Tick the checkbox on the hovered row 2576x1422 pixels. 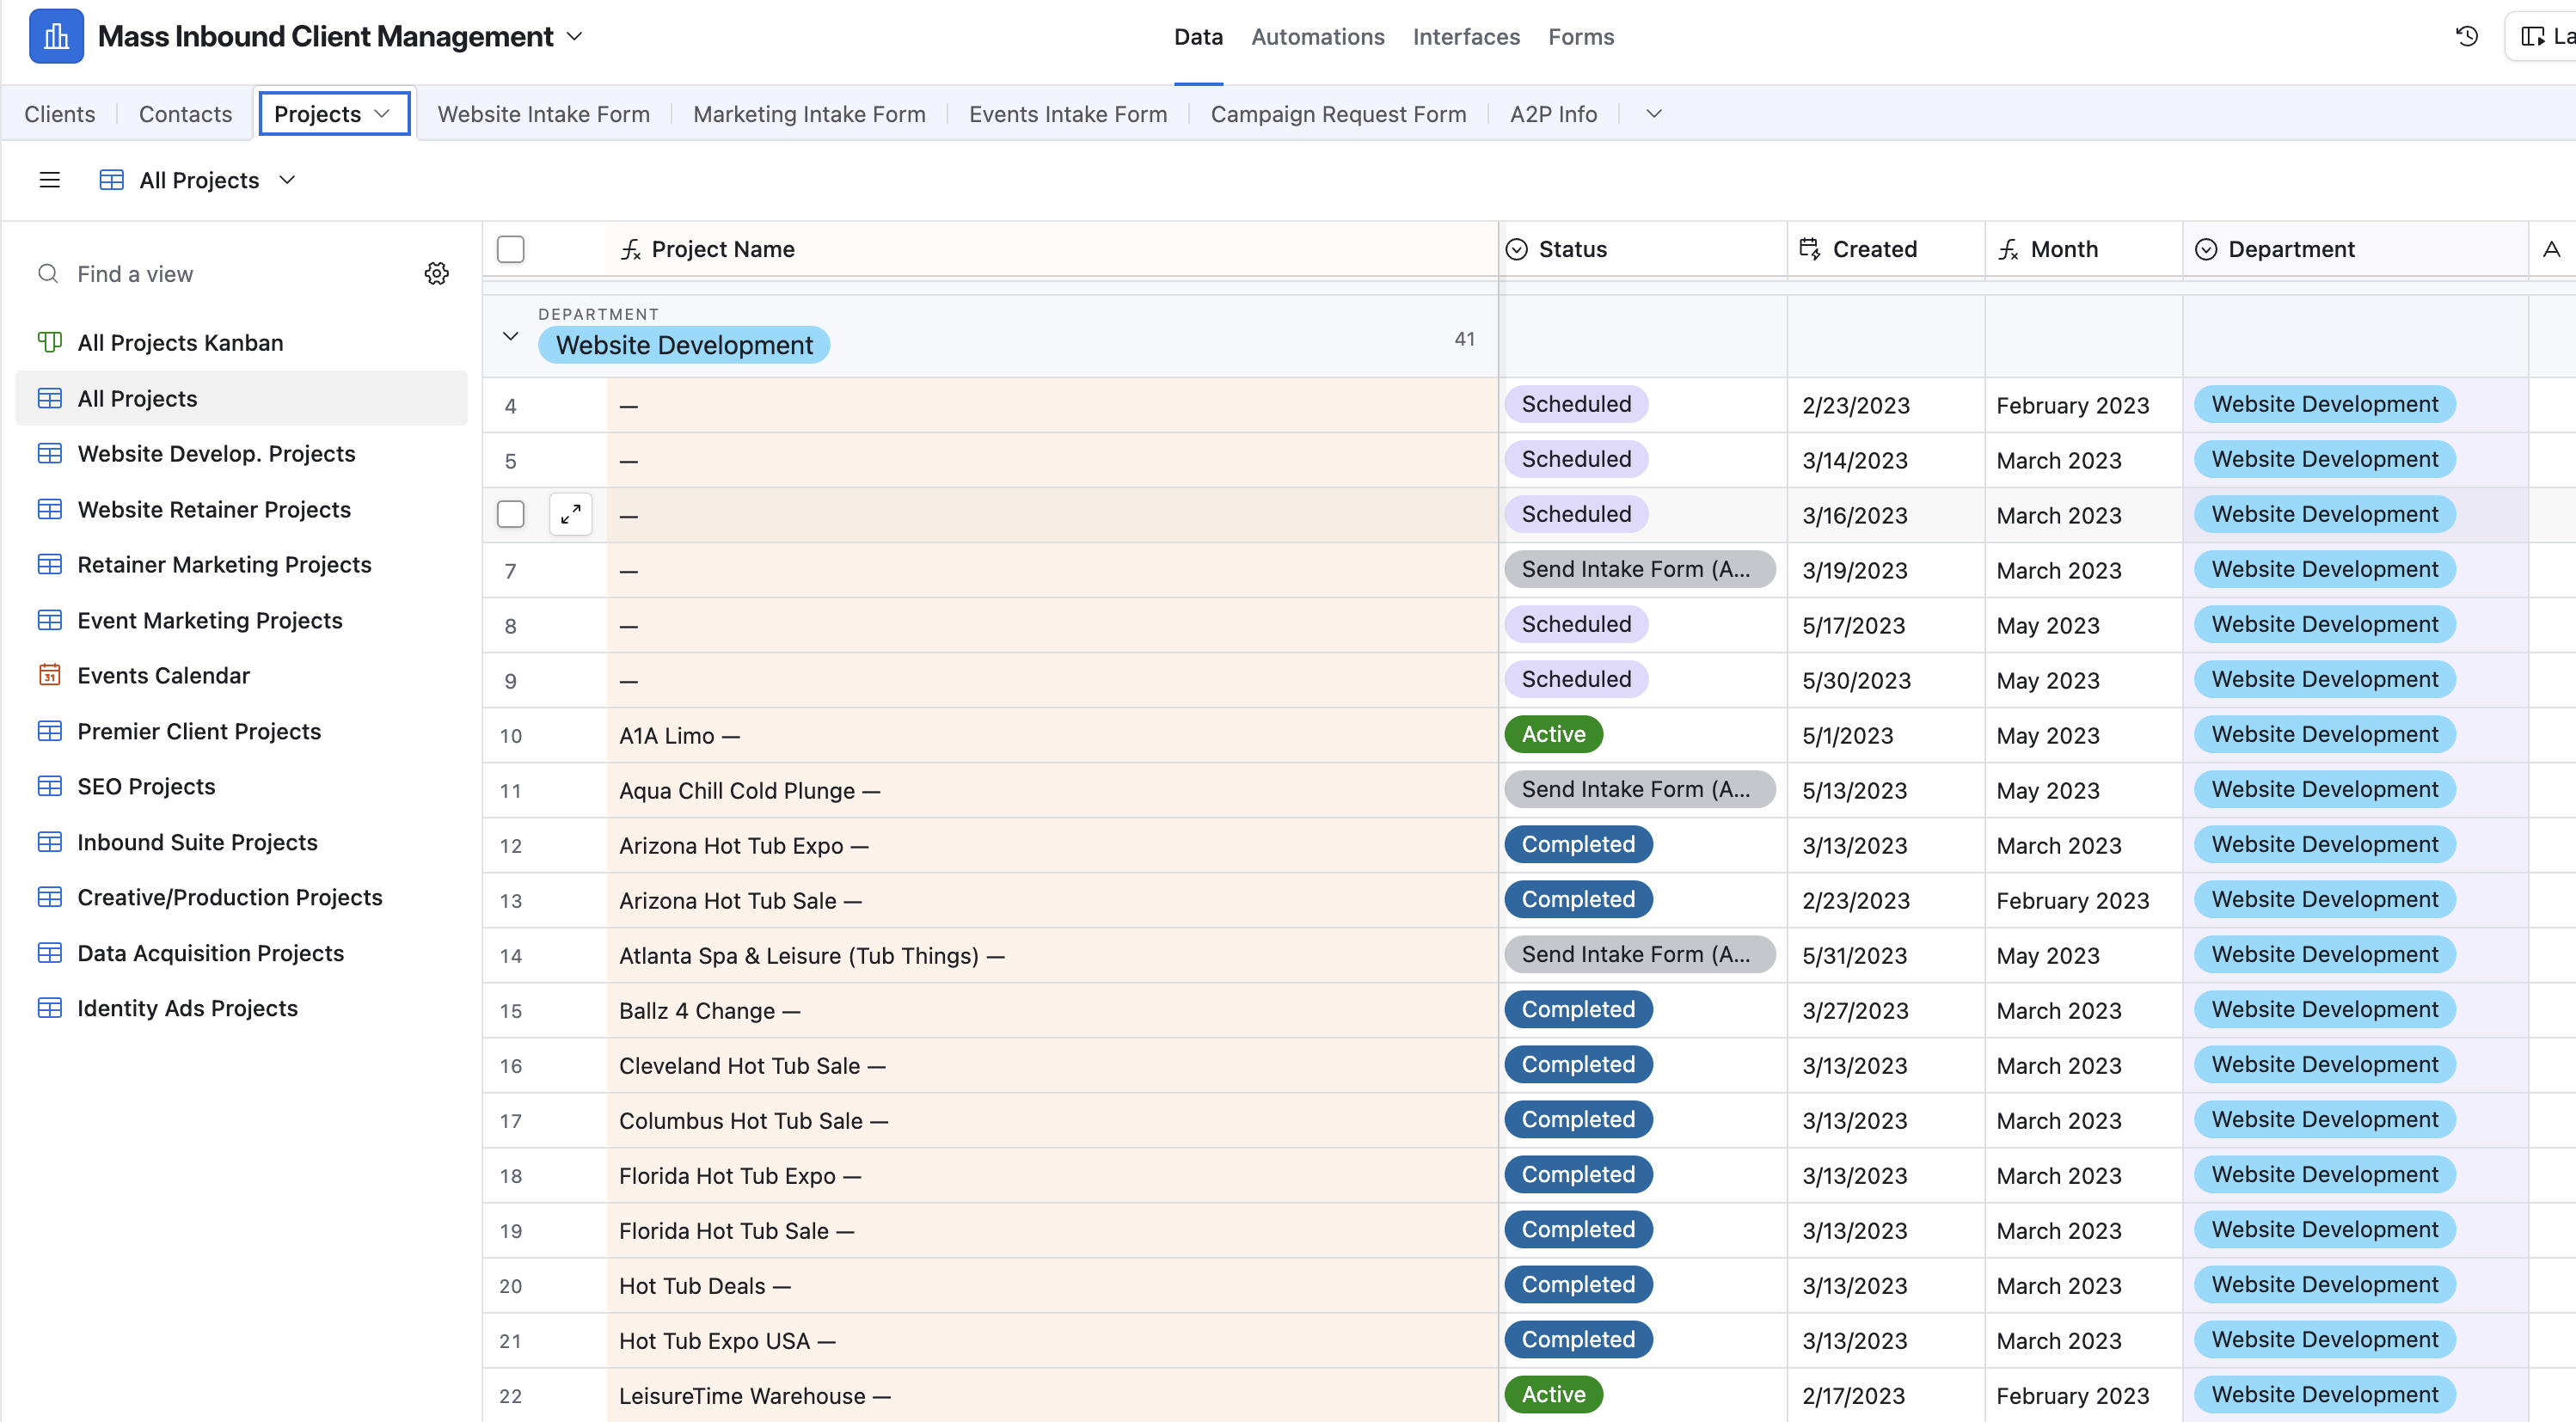point(511,514)
